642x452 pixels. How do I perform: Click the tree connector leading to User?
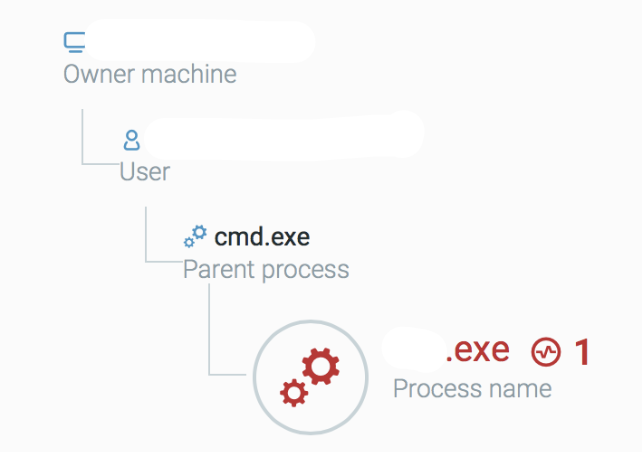[x=100, y=137]
